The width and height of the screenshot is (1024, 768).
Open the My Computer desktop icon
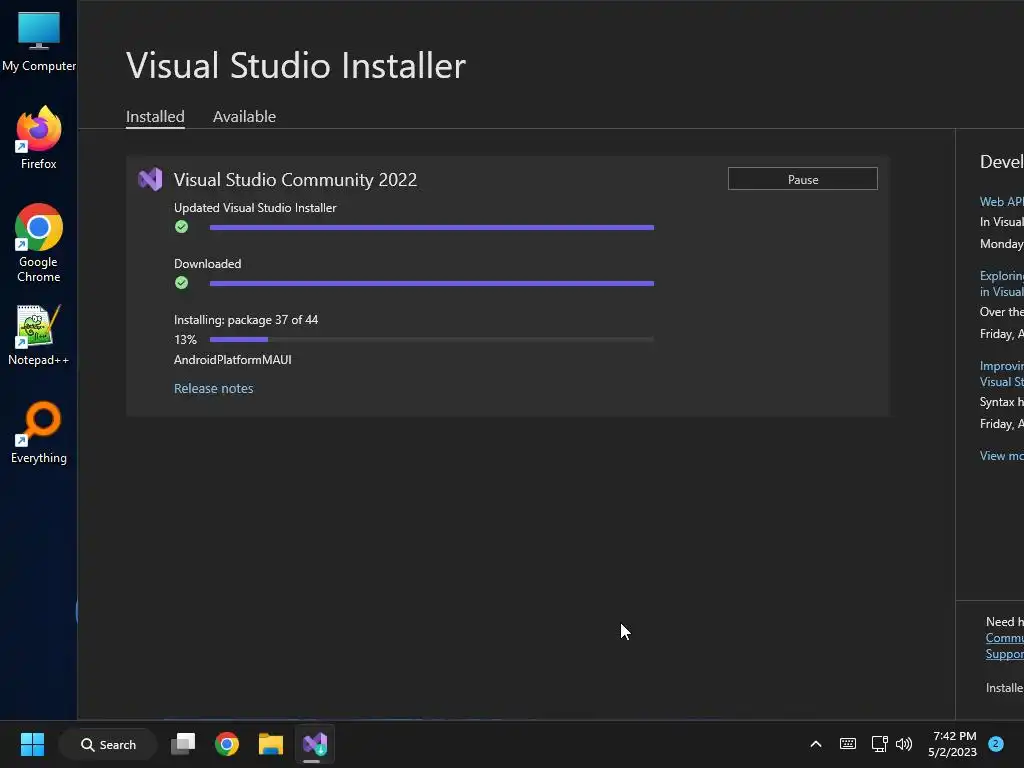(x=39, y=40)
